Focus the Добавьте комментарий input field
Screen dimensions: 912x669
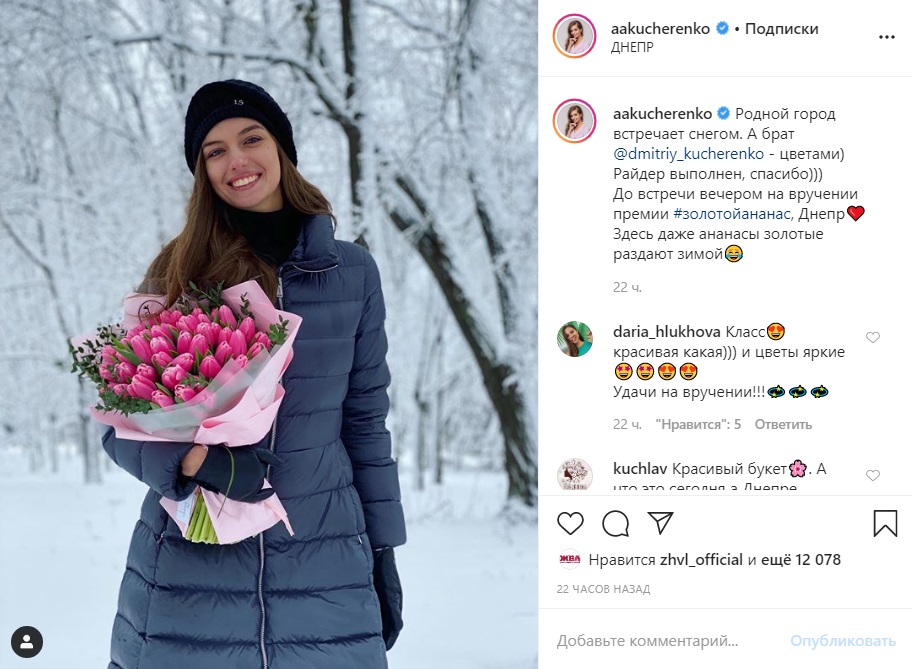click(x=669, y=641)
